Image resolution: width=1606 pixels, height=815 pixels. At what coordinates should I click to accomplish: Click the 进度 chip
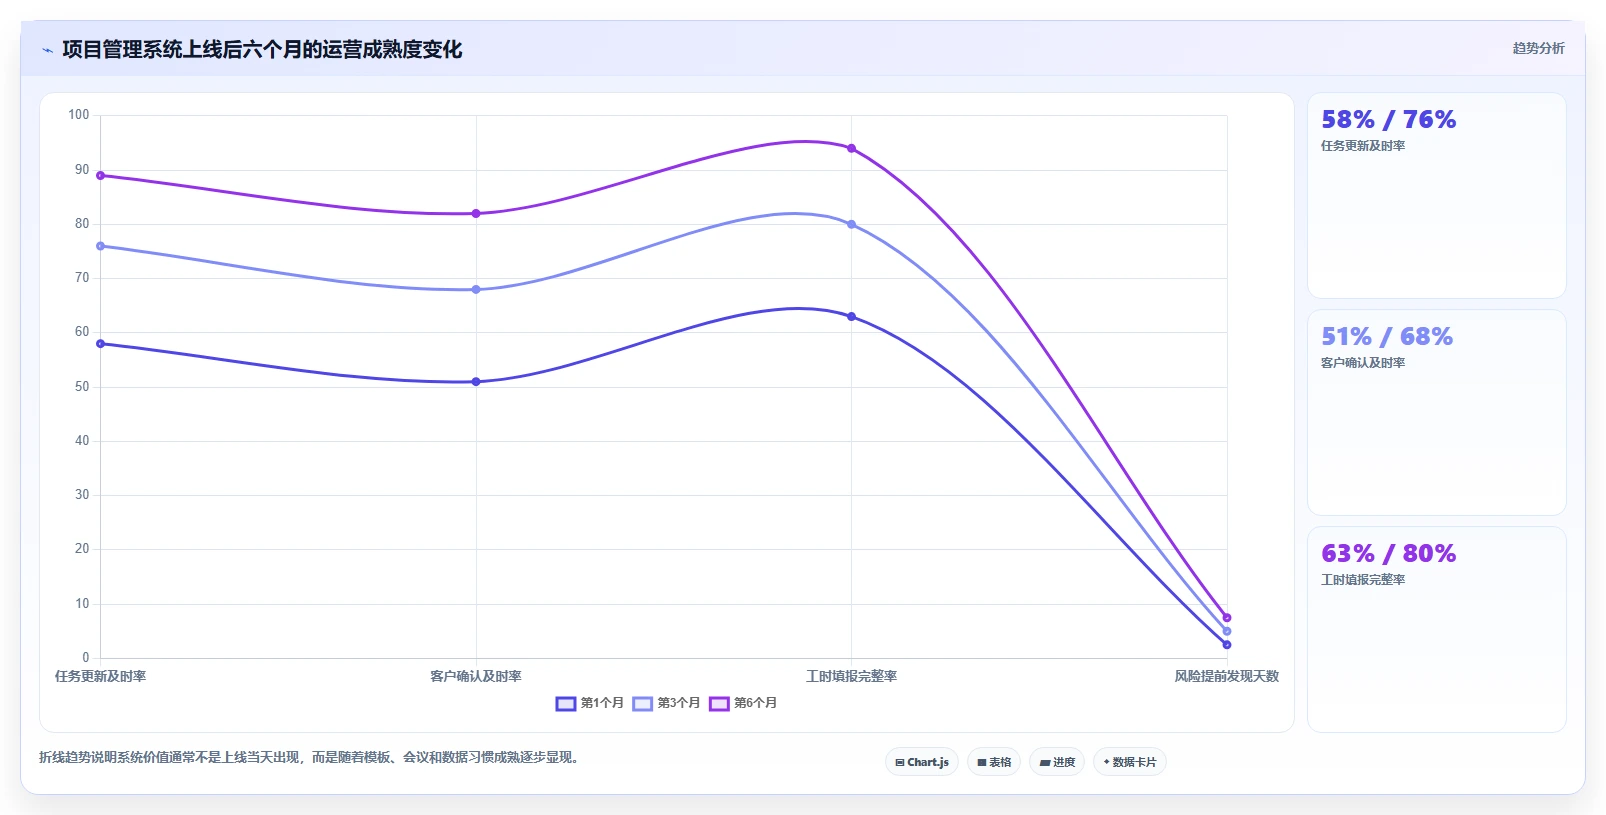(1057, 762)
